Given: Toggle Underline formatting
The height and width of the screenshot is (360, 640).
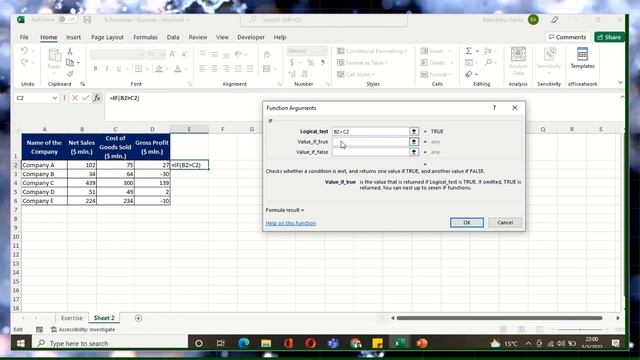Looking at the screenshot, I should (x=118, y=69).
